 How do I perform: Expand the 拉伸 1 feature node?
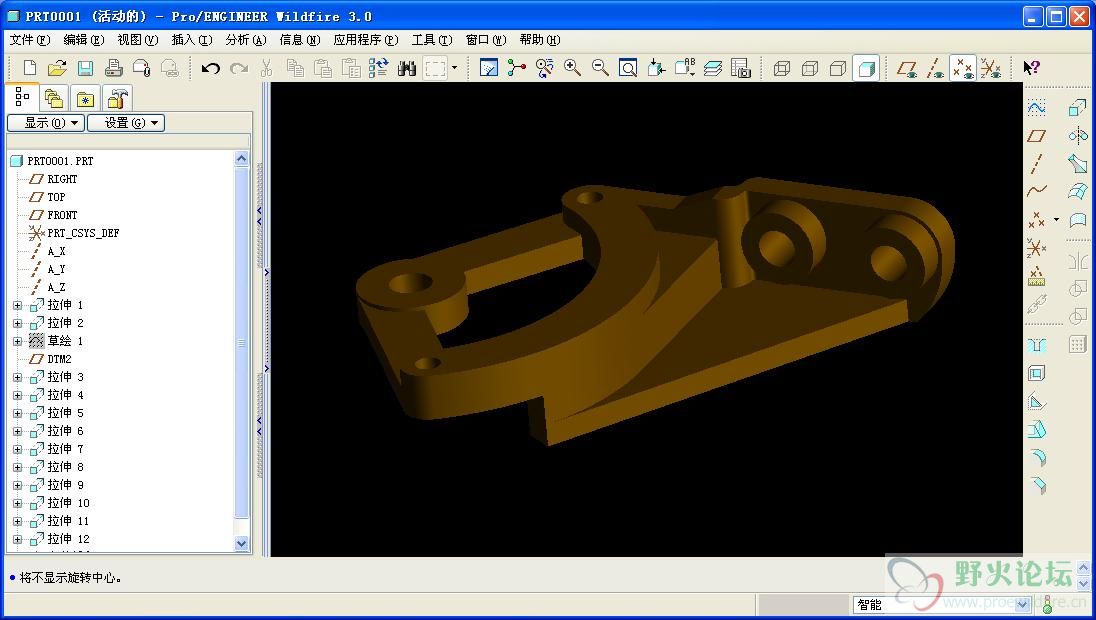point(17,305)
